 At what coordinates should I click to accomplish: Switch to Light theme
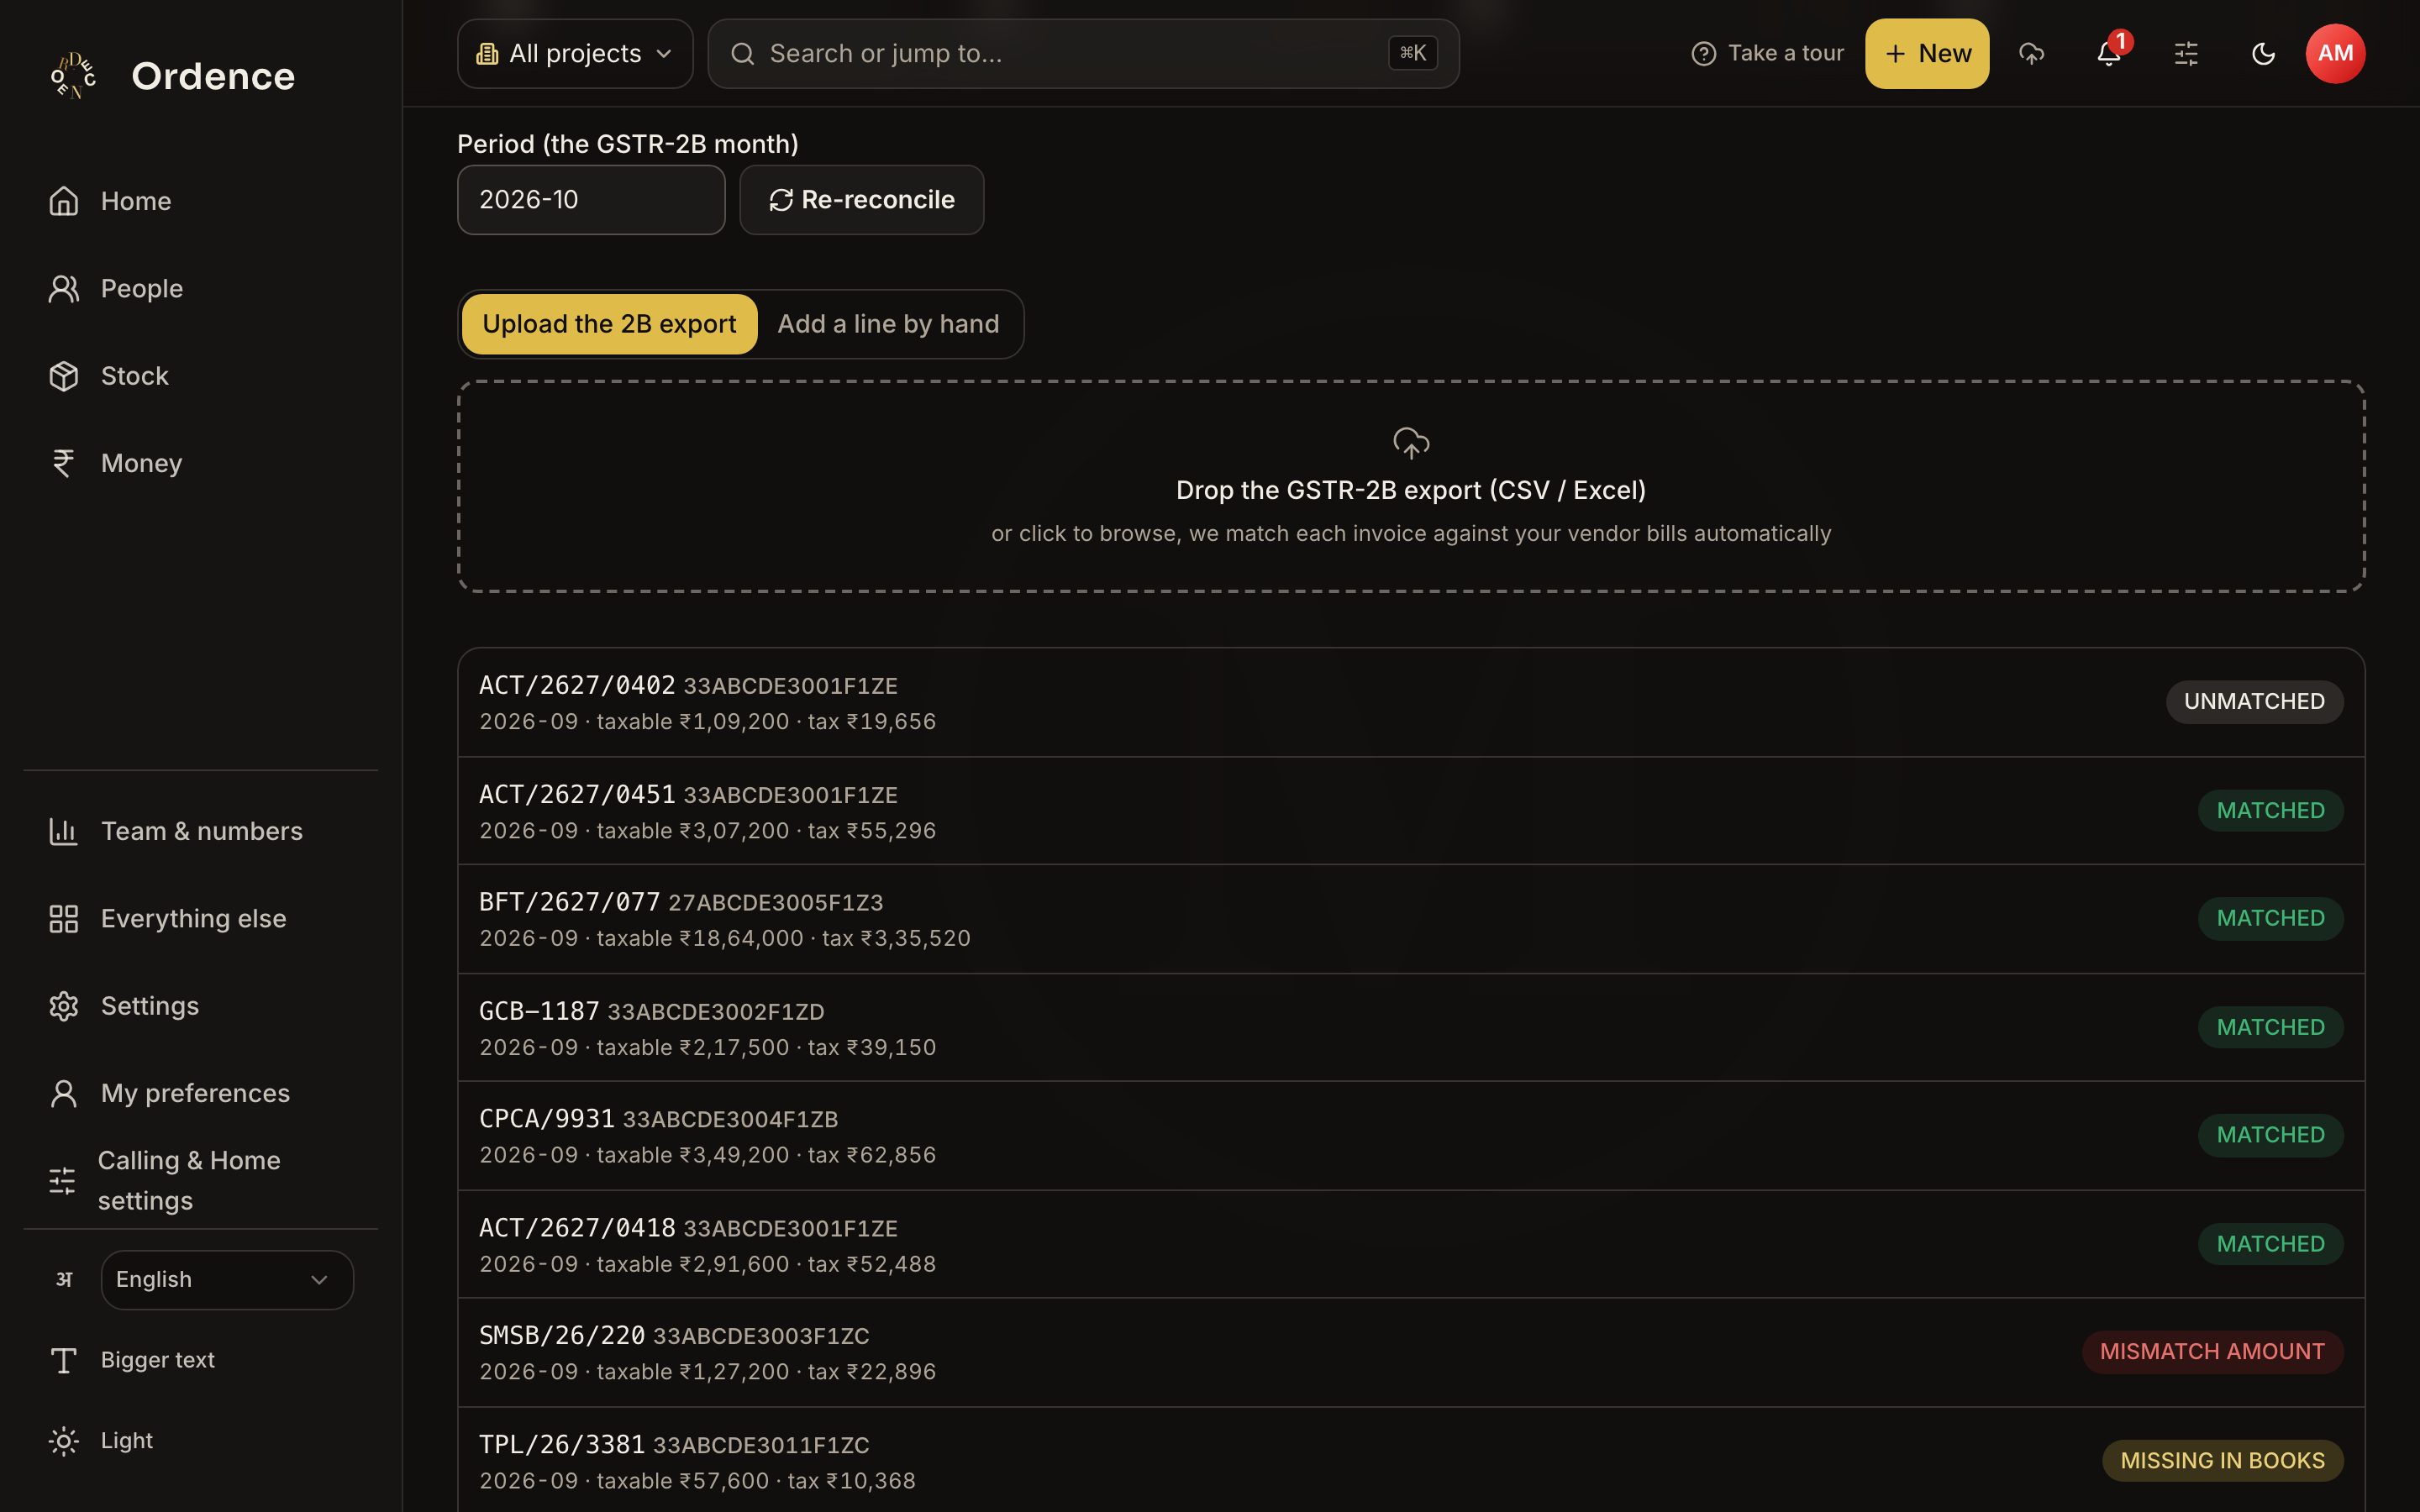(200, 1440)
